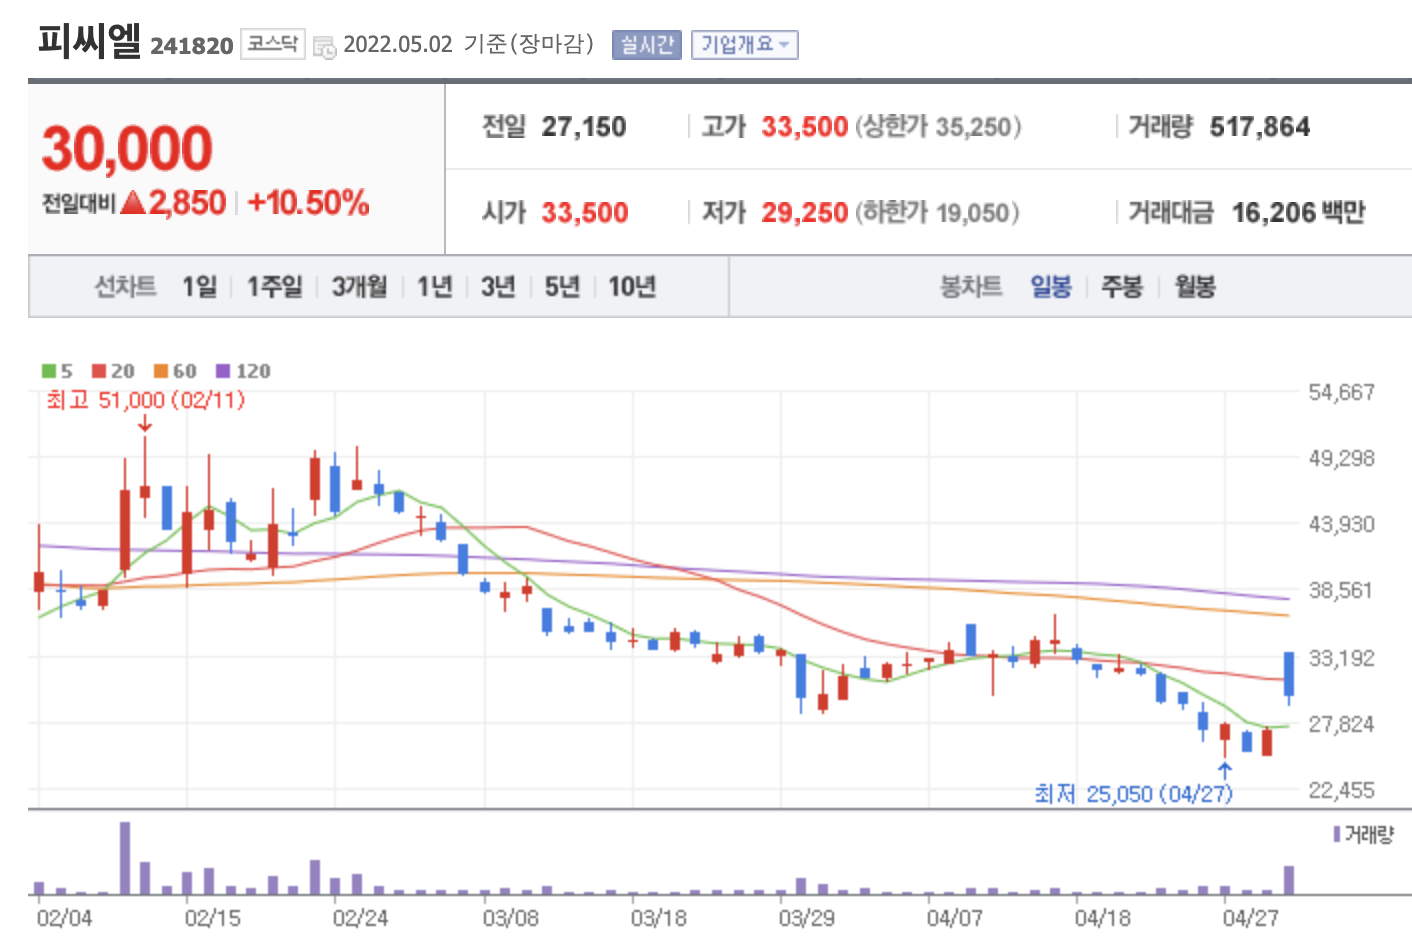Click the 54,667 price axis label

click(x=1341, y=393)
